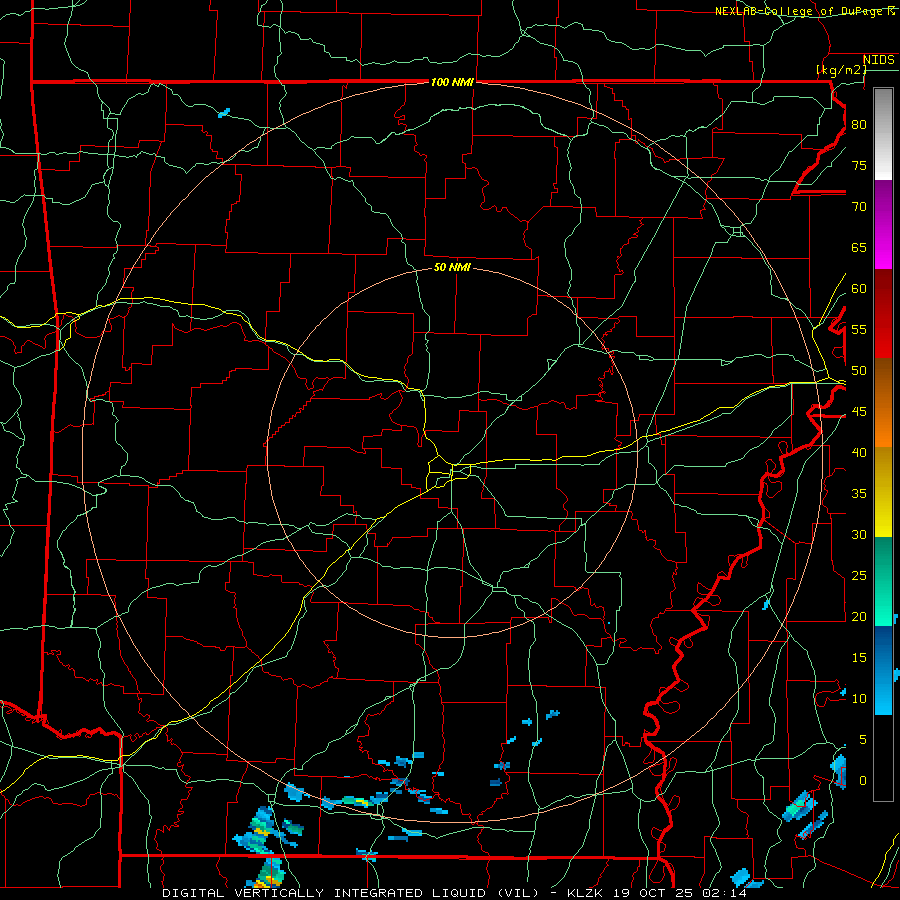Click the Digital Vertically Integrated Liquid caption

coord(351,893)
